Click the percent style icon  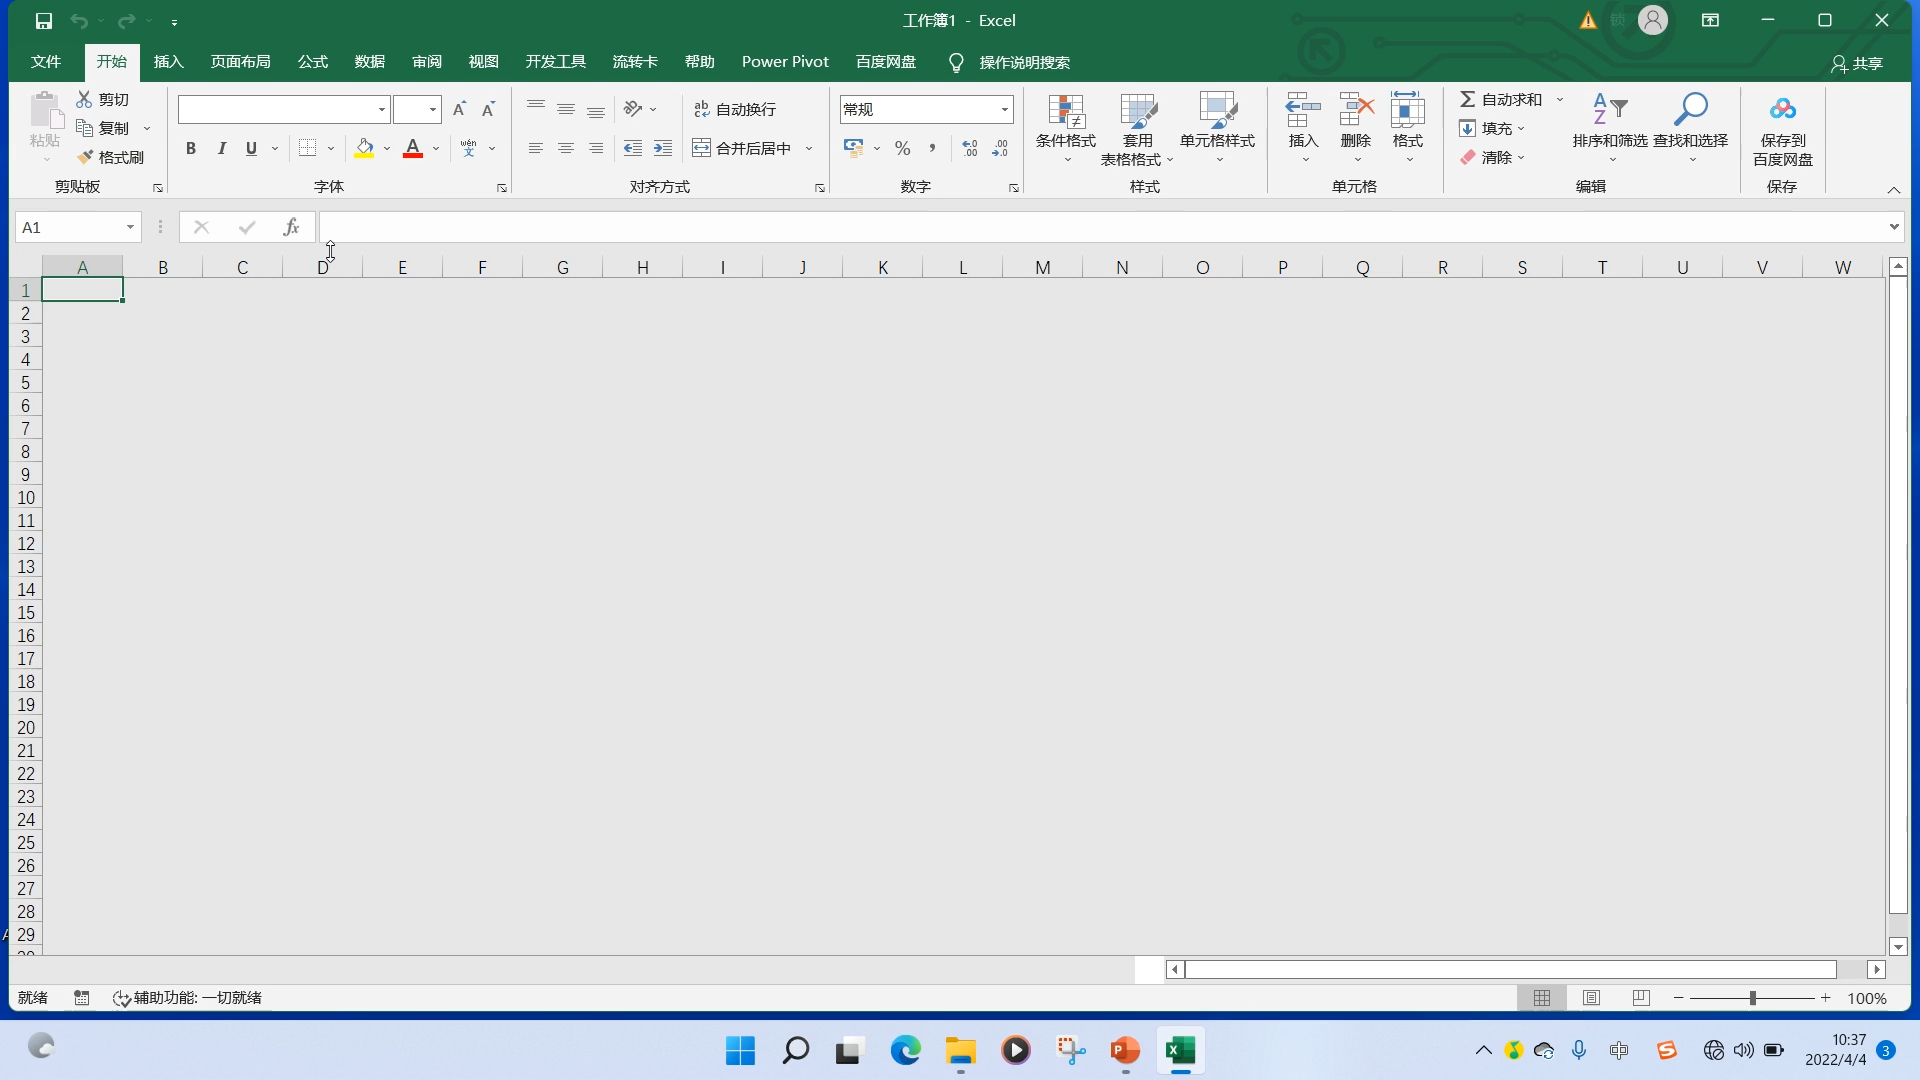click(902, 148)
